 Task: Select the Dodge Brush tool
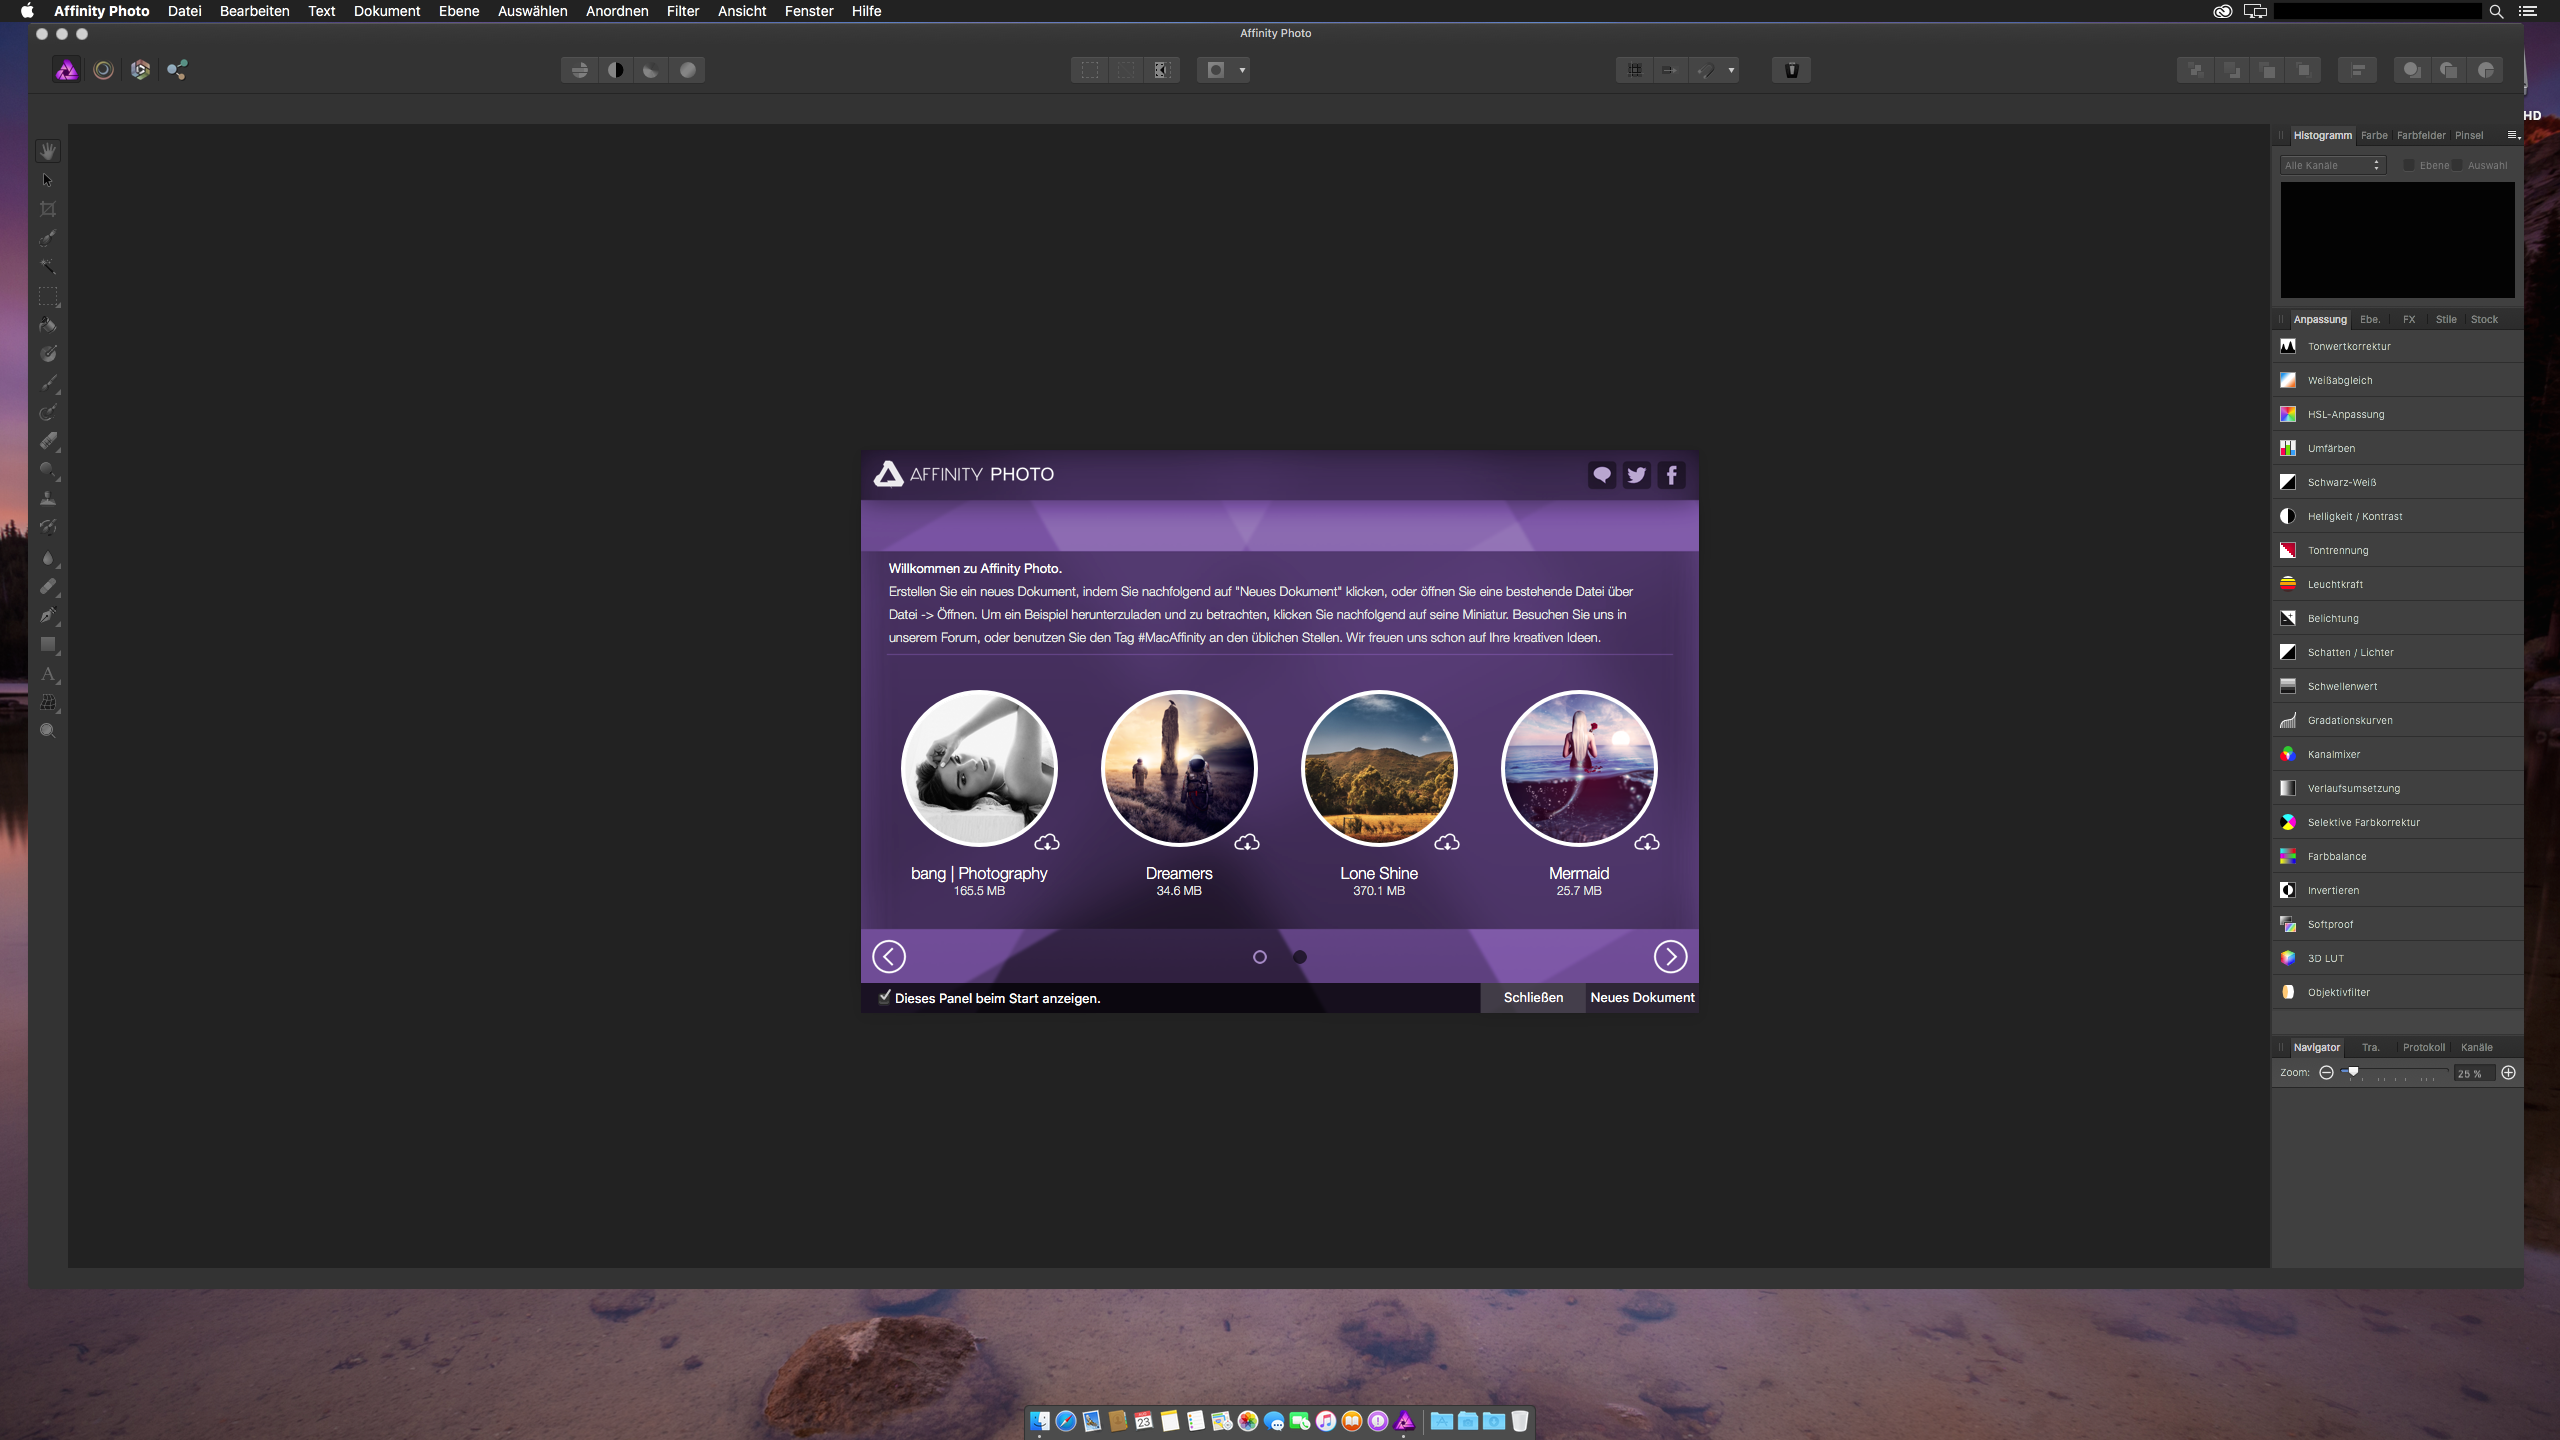coord(48,470)
